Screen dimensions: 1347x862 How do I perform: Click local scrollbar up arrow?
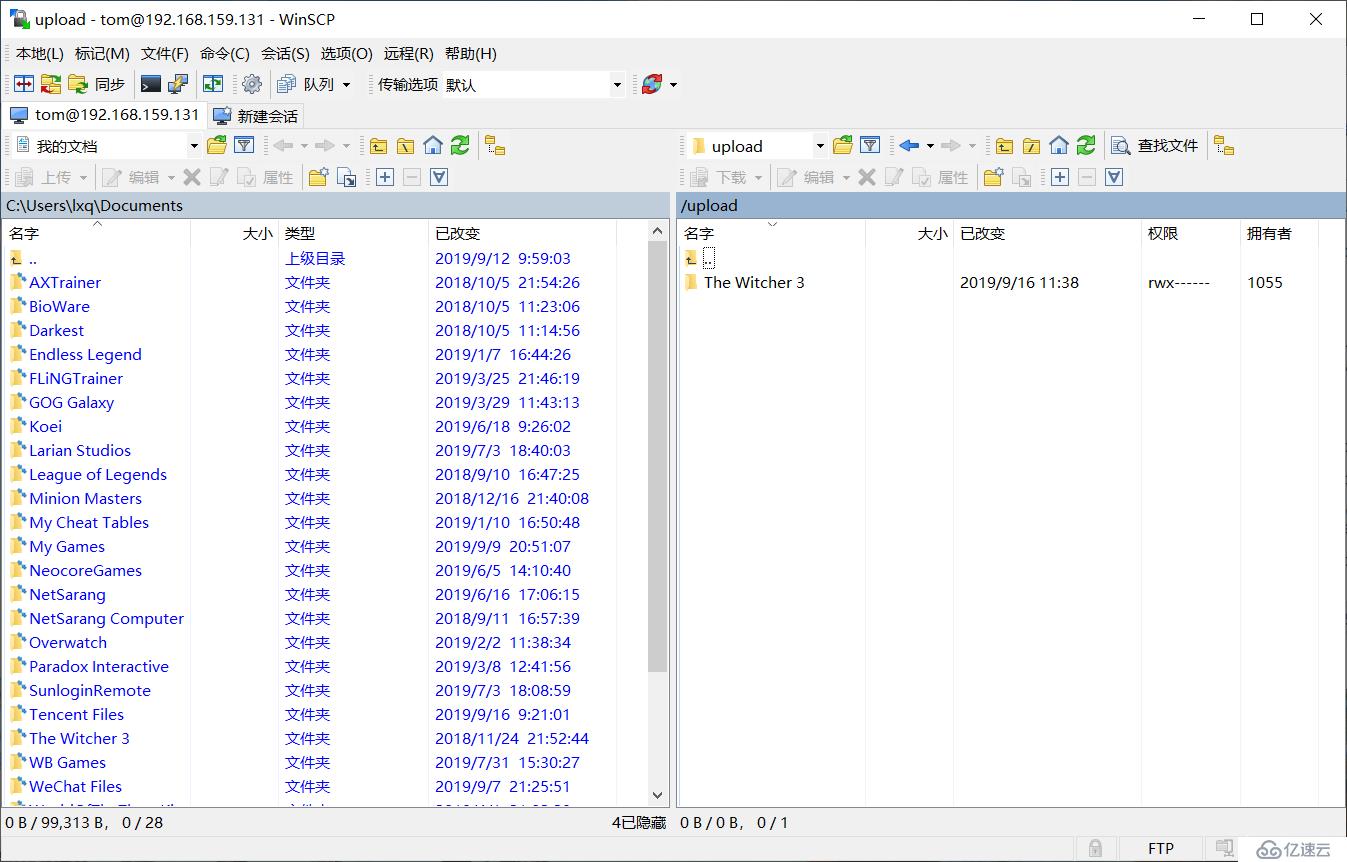(658, 231)
